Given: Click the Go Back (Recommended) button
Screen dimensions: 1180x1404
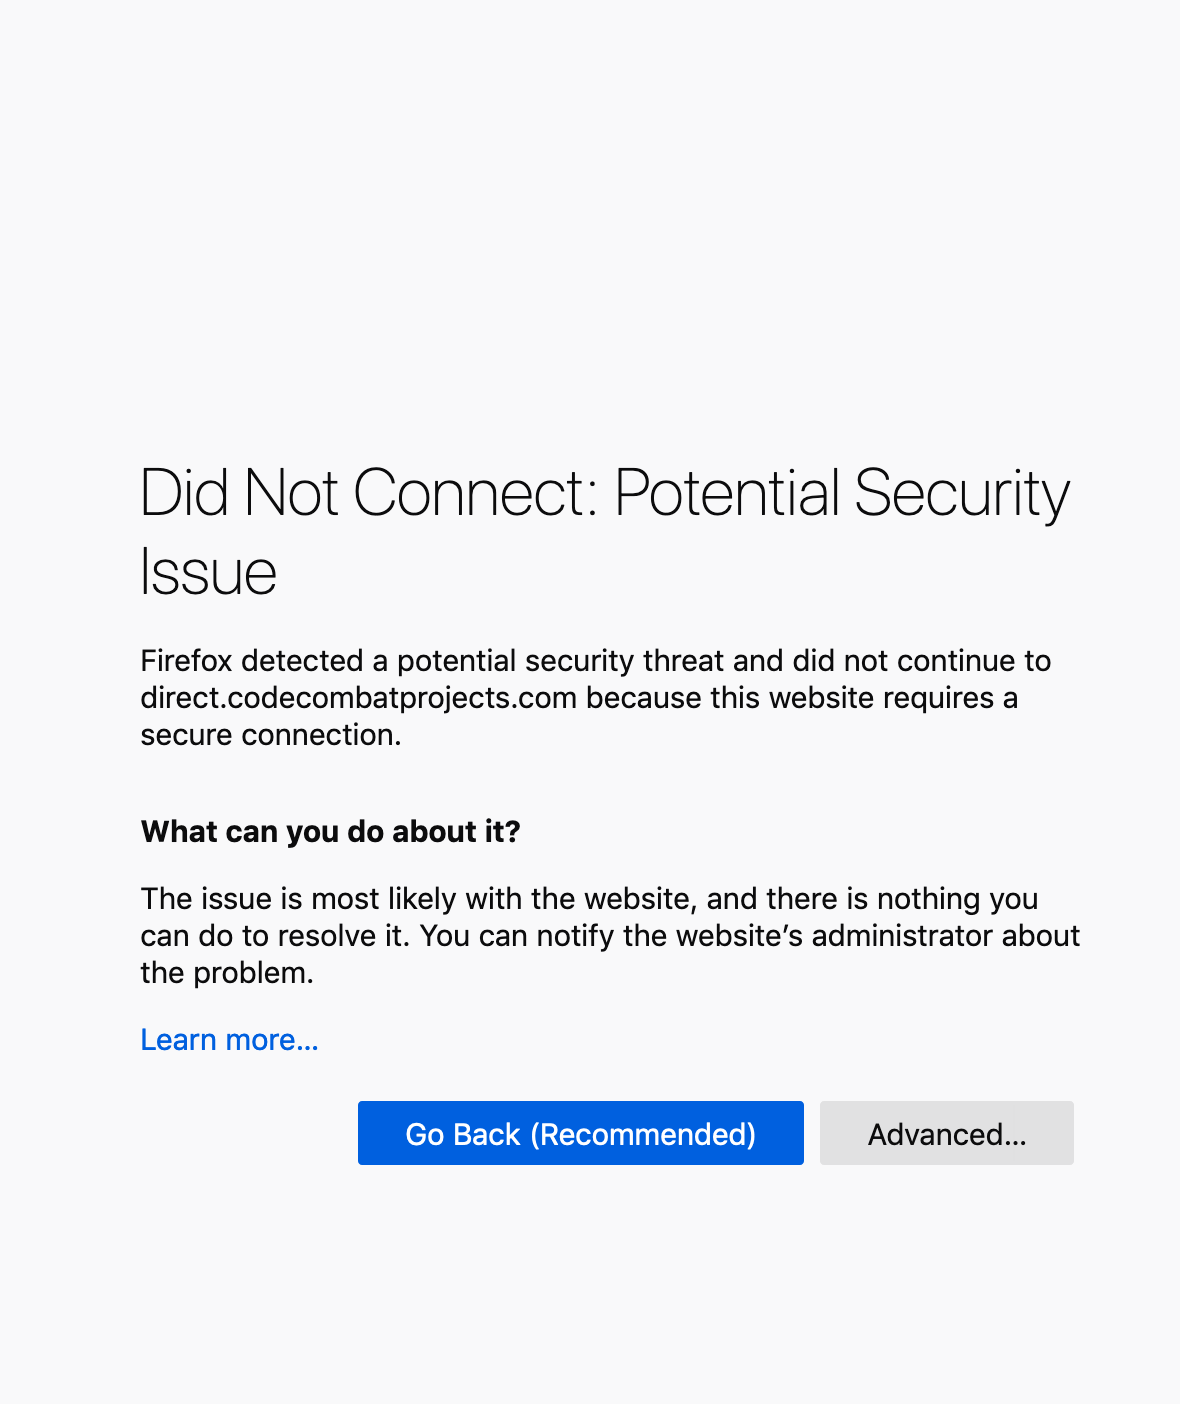Looking at the screenshot, I should [x=580, y=1133].
